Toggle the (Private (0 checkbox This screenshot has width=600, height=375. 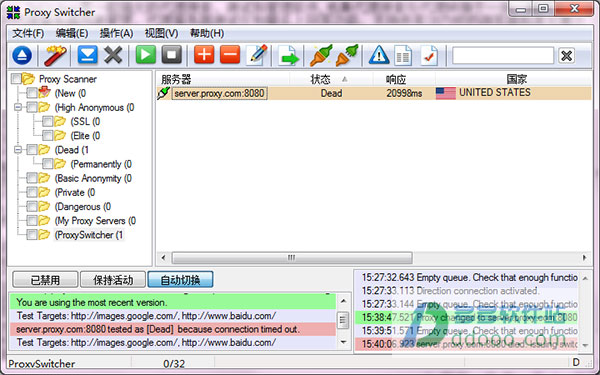32,192
